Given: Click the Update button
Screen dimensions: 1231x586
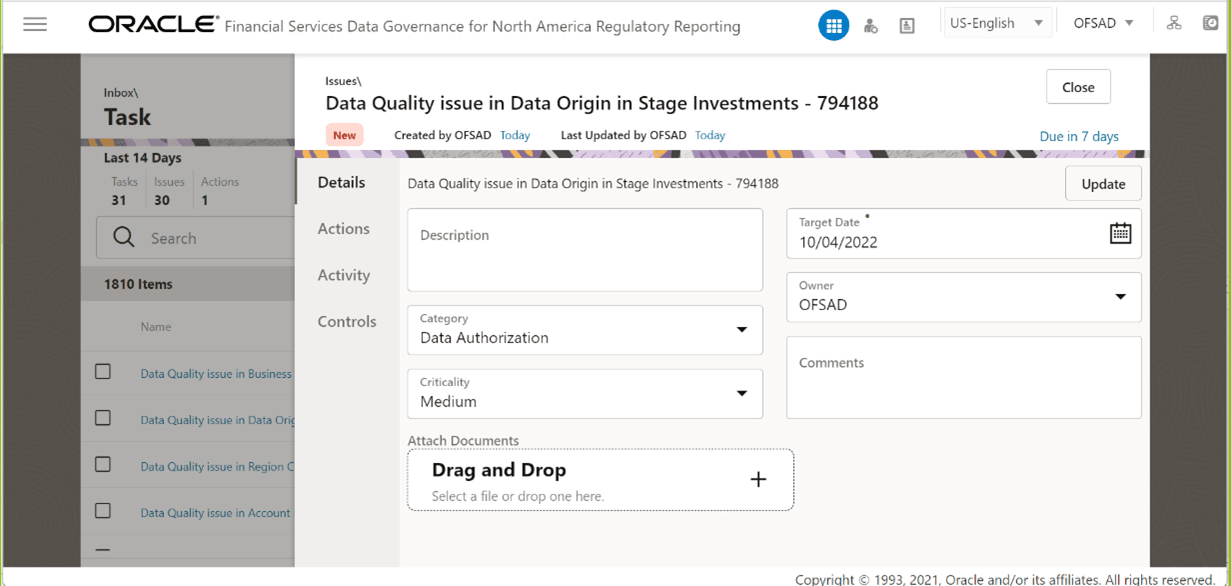Looking at the screenshot, I should pyautogui.click(x=1103, y=184).
